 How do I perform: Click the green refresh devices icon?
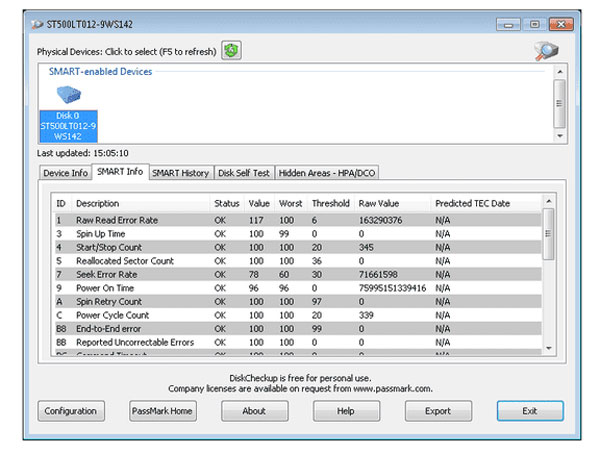(x=231, y=50)
